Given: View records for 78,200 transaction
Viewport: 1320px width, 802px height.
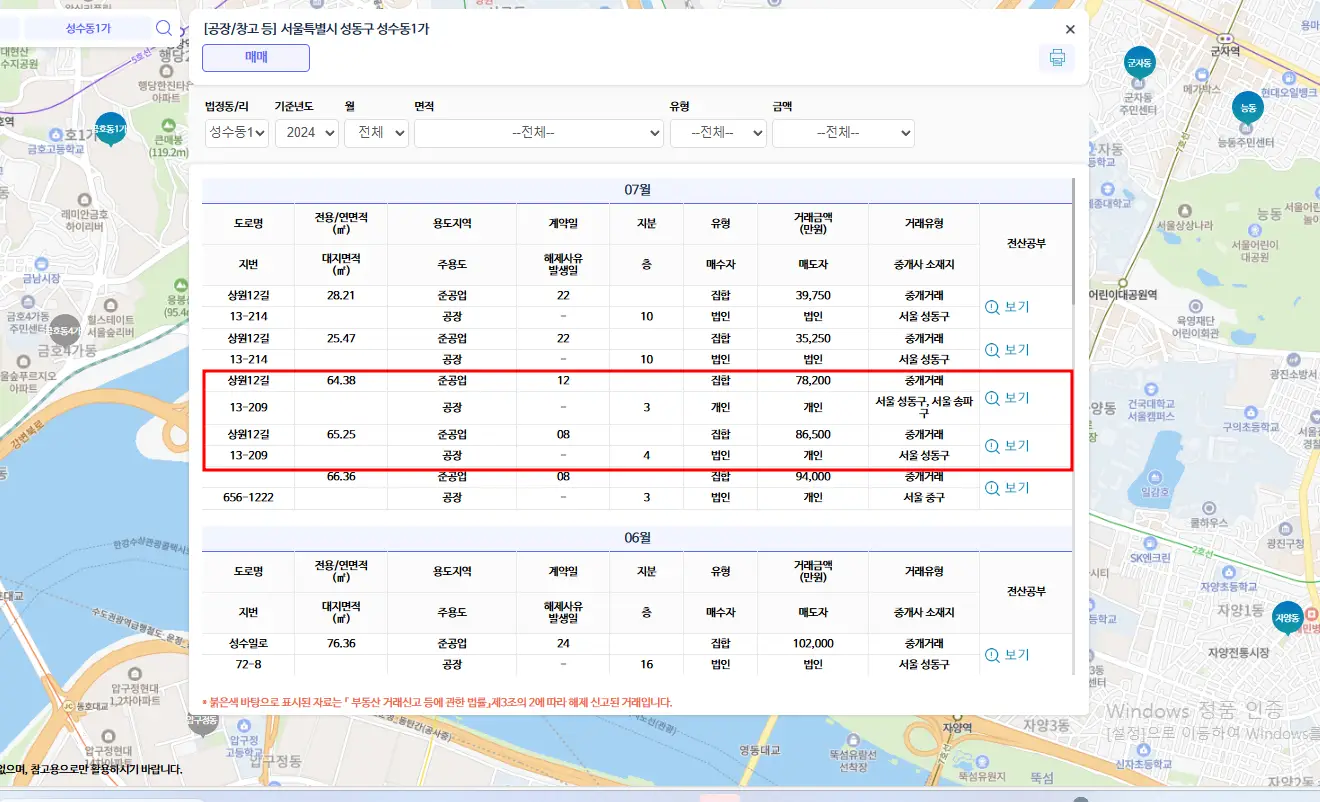Looking at the screenshot, I should point(1007,398).
